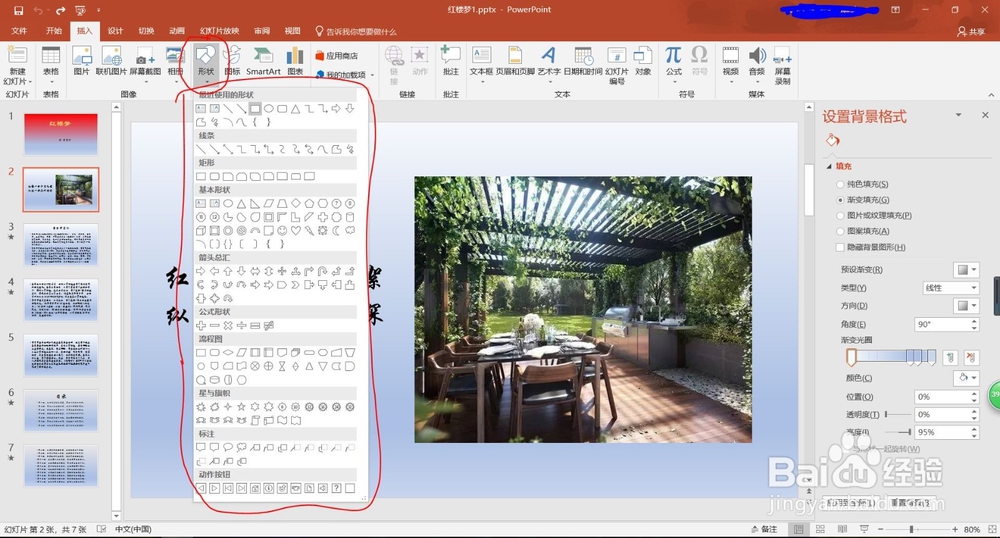Open 颜色 color dropdown
This screenshot has width=1000, height=538.
click(x=966, y=378)
